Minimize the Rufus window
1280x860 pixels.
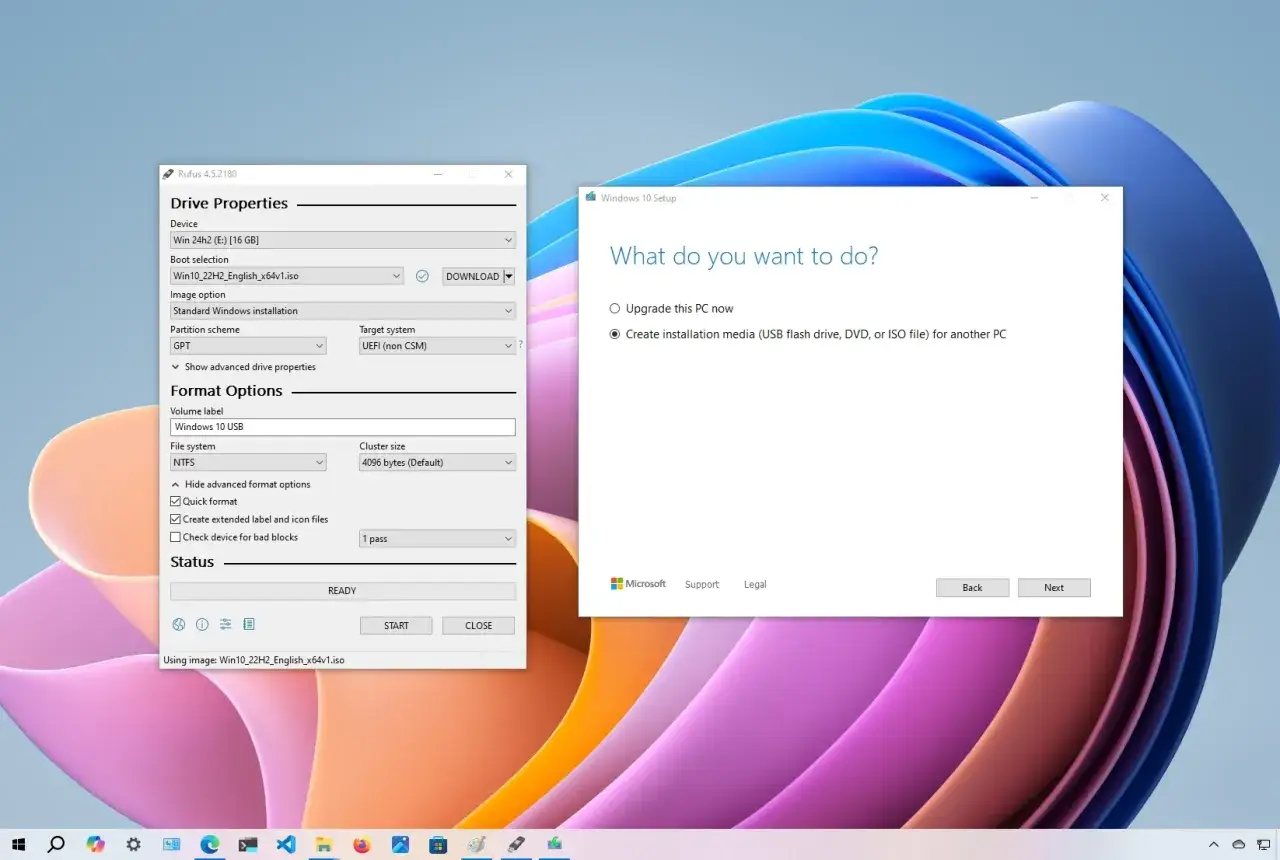(x=438, y=174)
